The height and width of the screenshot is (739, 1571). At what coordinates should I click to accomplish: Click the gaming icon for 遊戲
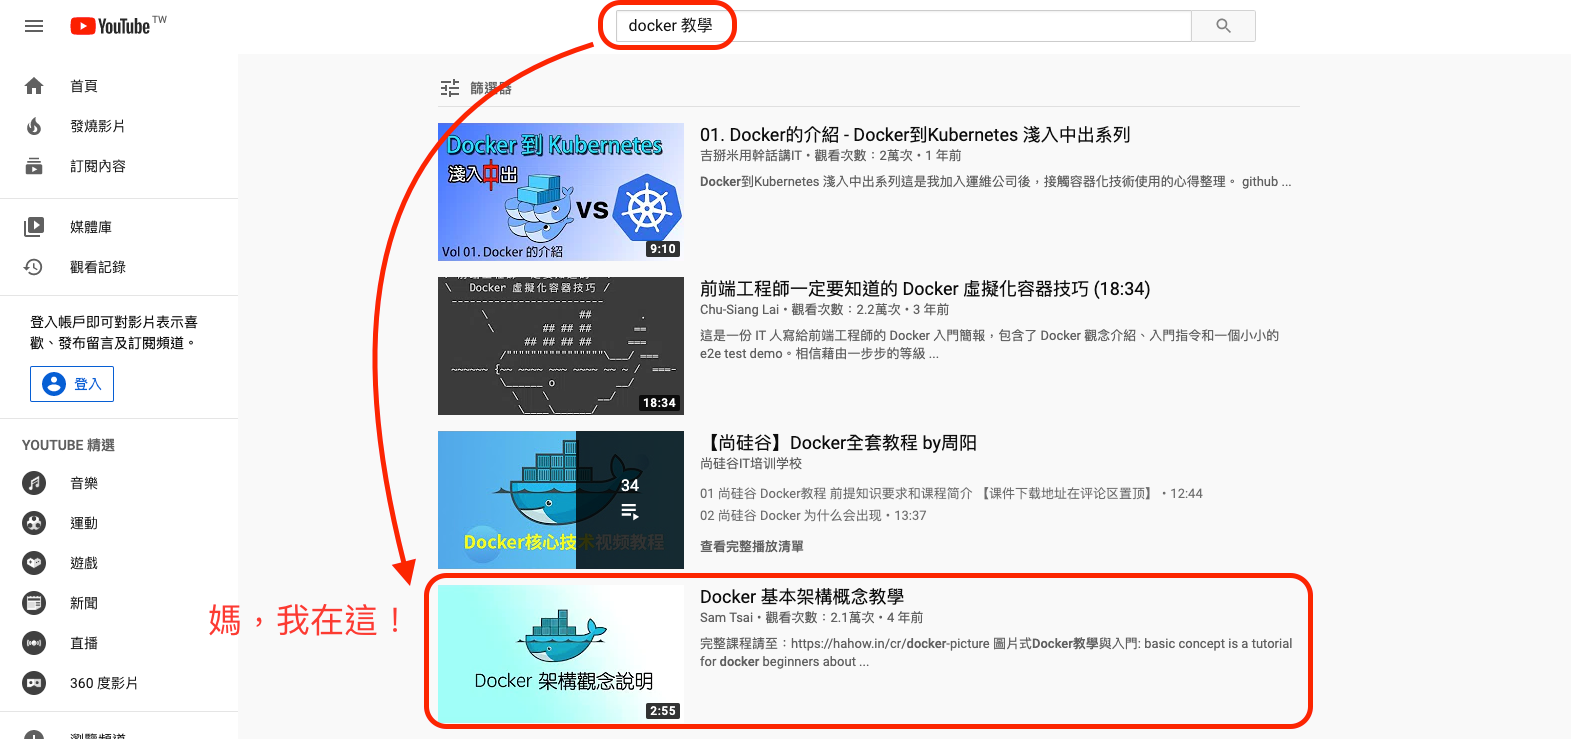click(x=34, y=563)
